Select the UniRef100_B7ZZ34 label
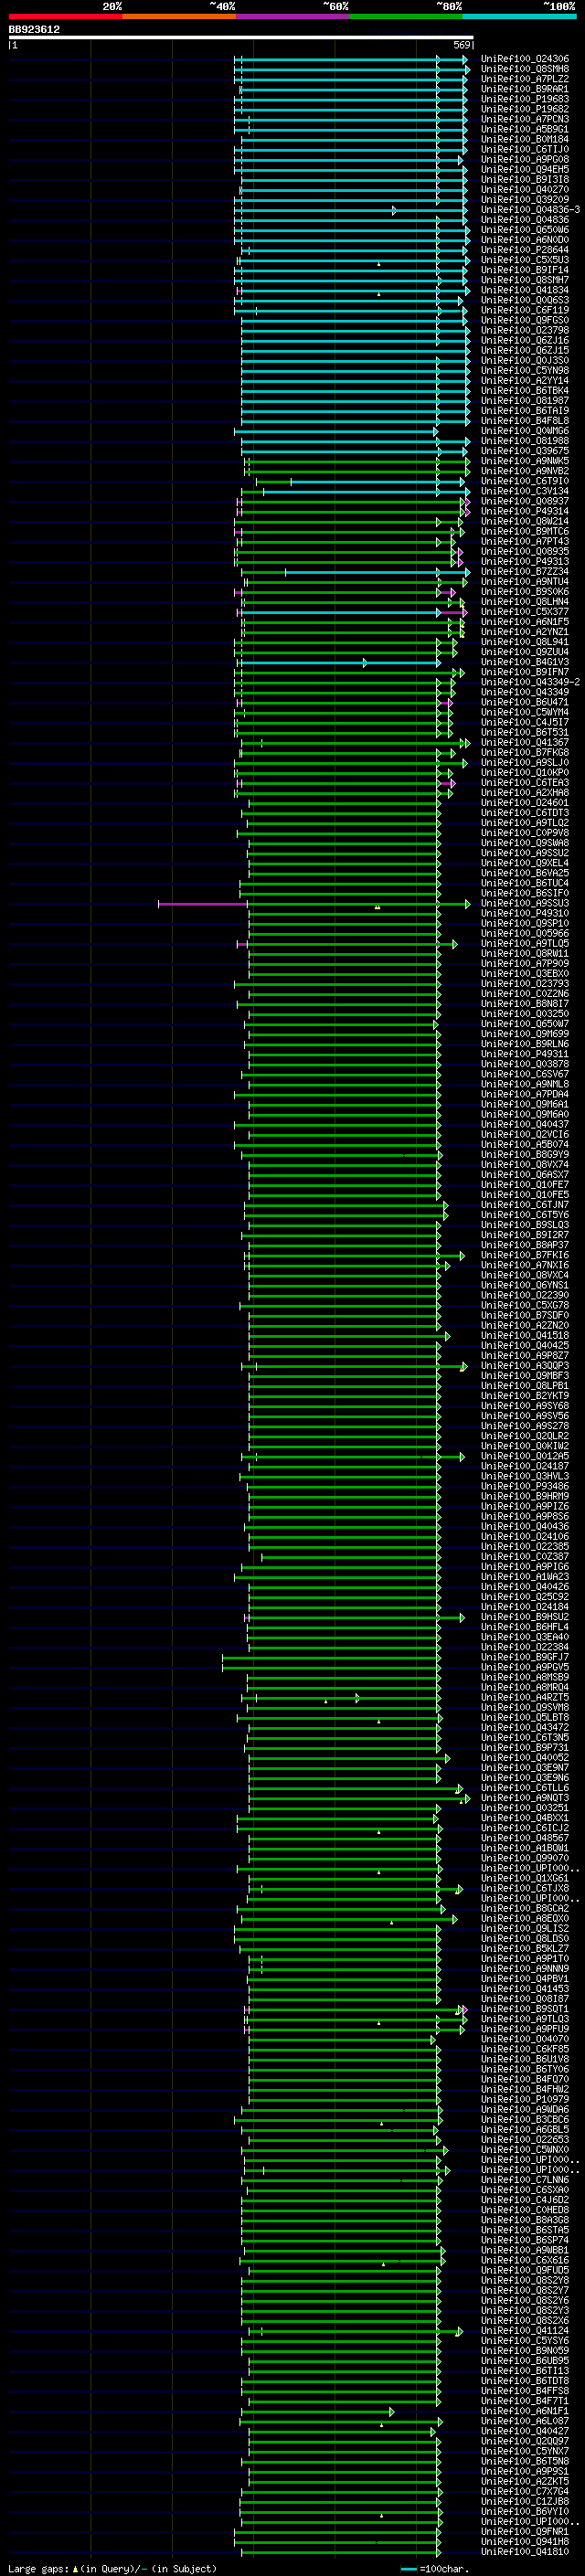Viewport: 585px width, 2576px height. (x=525, y=572)
